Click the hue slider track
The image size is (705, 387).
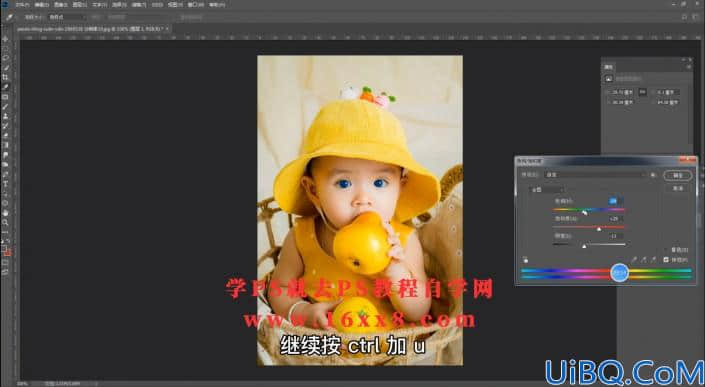[589, 209]
